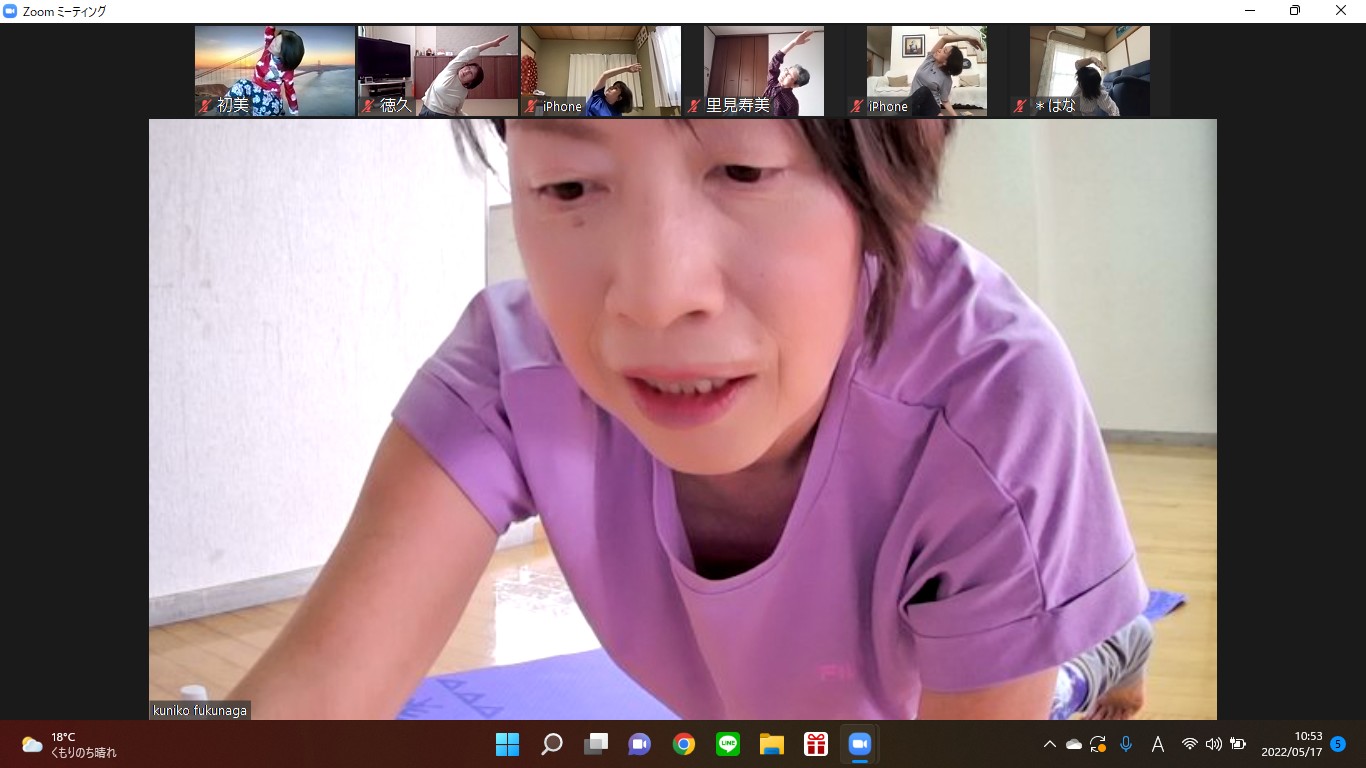Minimize the Zoom meeting window

coord(1251,11)
